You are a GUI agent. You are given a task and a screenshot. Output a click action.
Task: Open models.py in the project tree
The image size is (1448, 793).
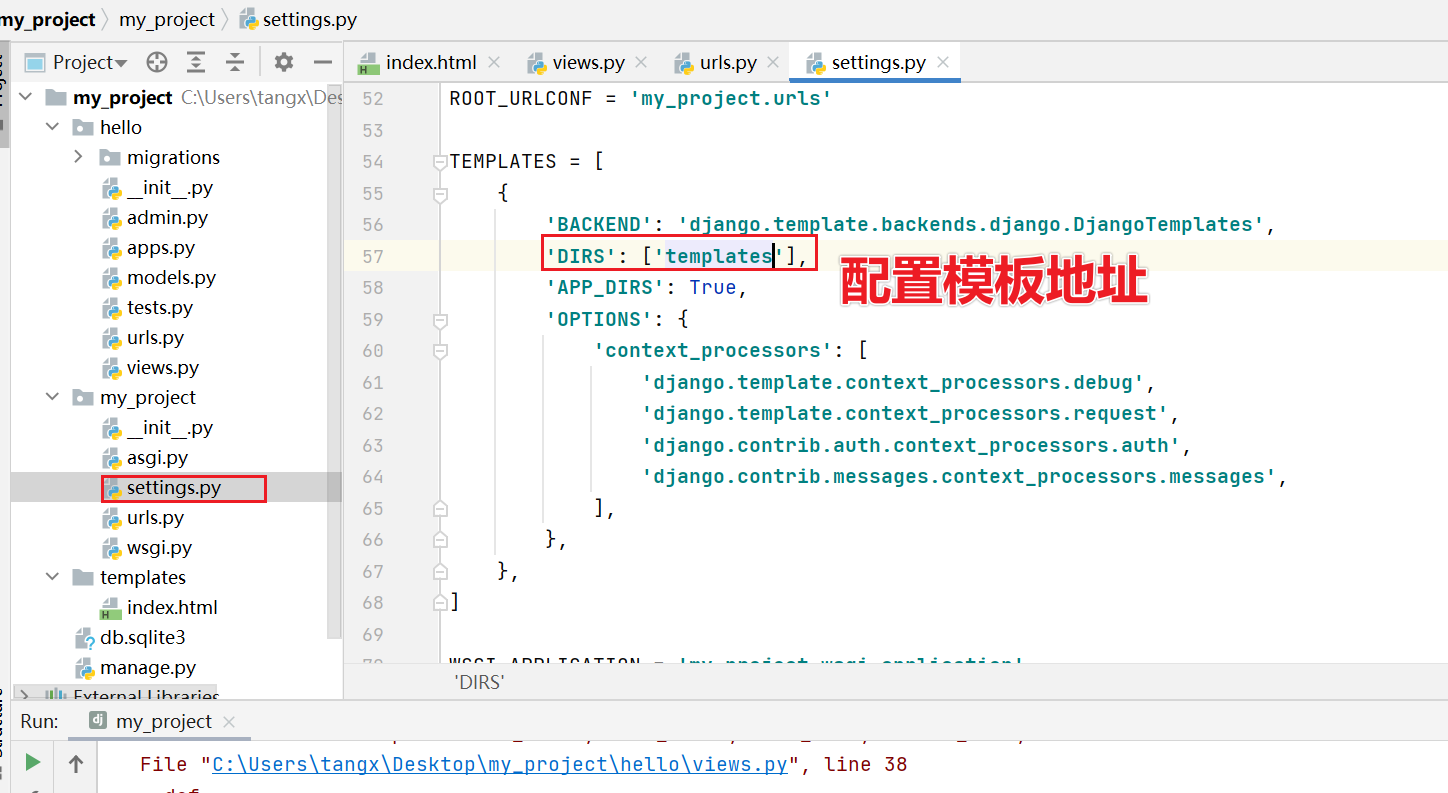[171, 277]
